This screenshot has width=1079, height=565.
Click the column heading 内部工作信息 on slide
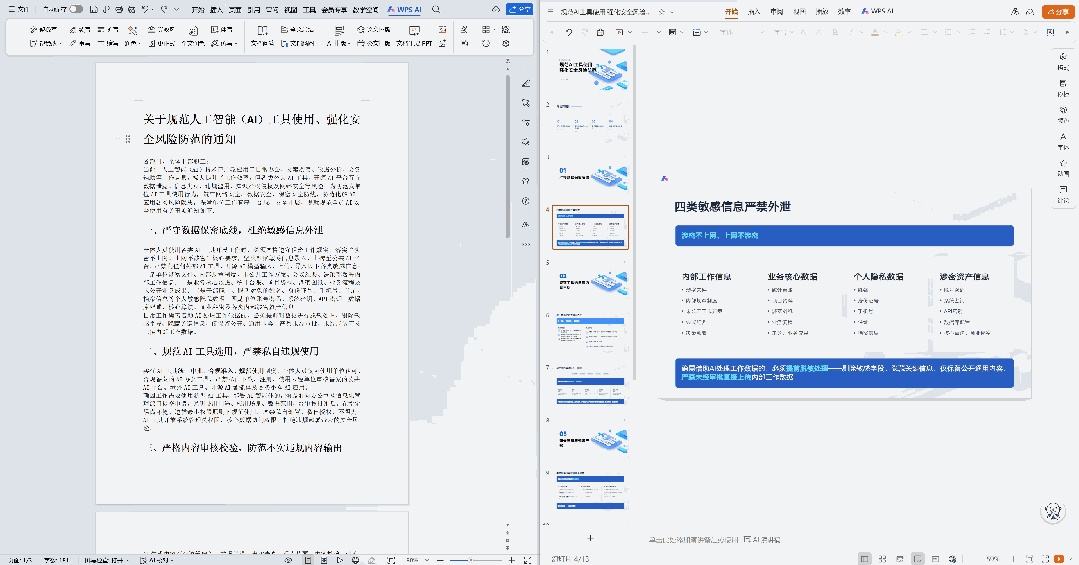click(x=707, y=277)
